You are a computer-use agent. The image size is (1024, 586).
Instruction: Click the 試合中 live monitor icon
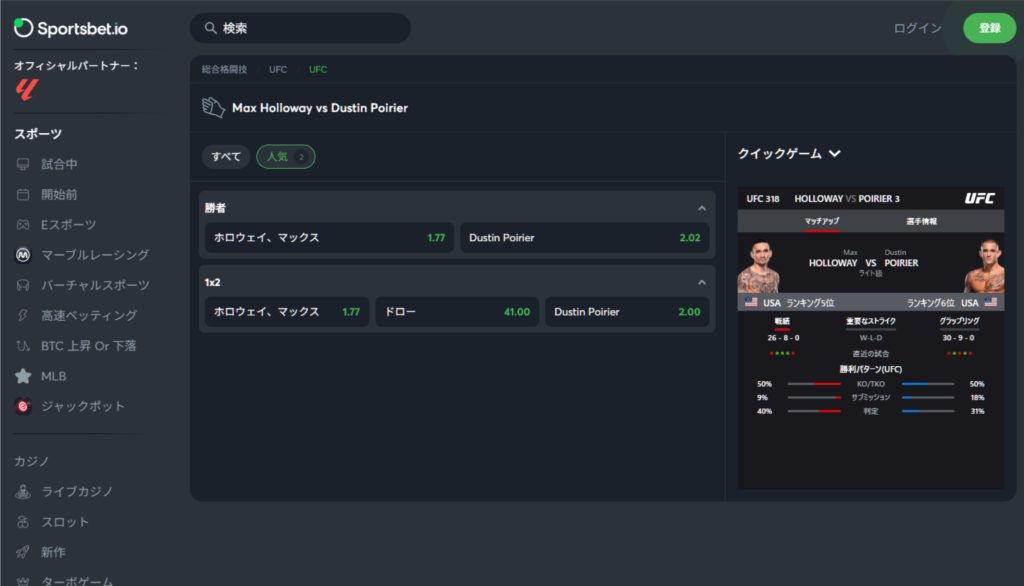coord(23,164)
